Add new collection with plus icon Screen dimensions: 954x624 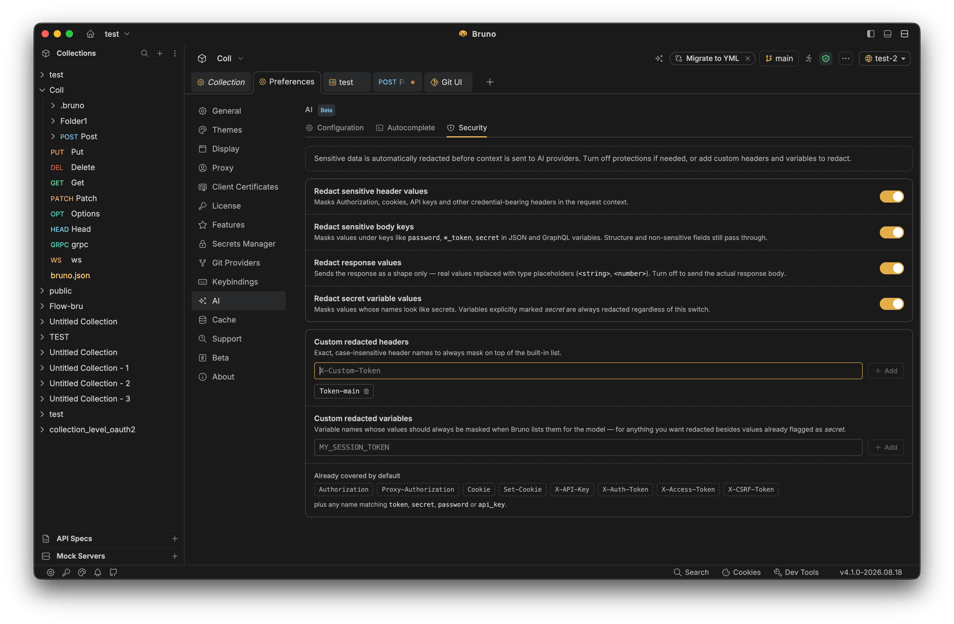coord(159,54)
